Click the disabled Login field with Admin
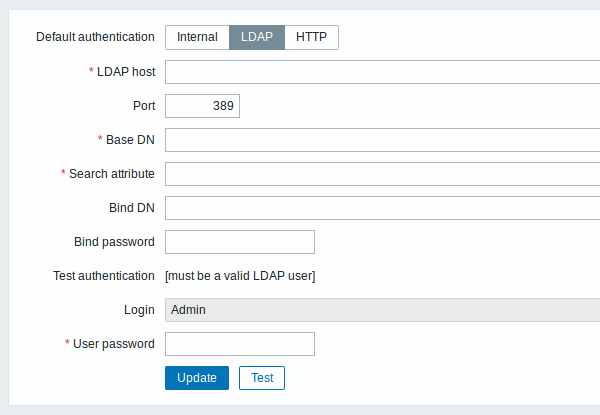This screenshot has height=415, width=600. tap(383, 310)
